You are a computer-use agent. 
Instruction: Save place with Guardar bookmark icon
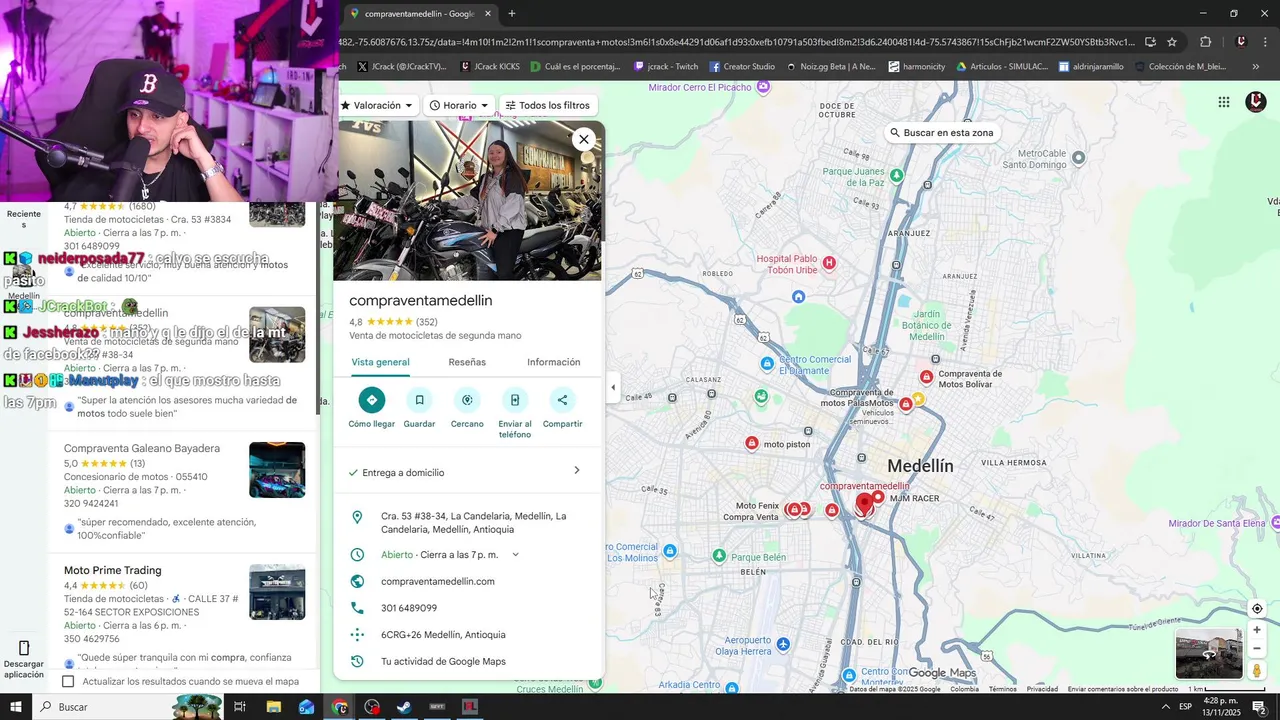419,400
